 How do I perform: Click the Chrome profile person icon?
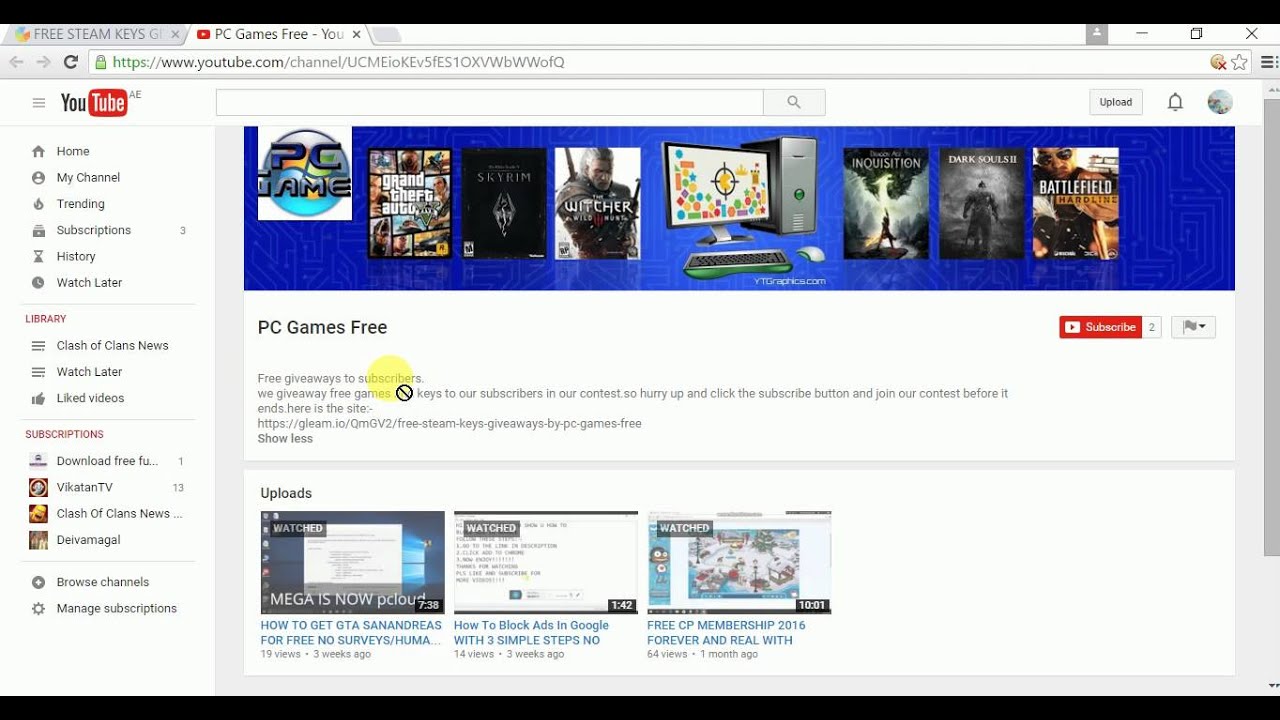coord(1097,33)
